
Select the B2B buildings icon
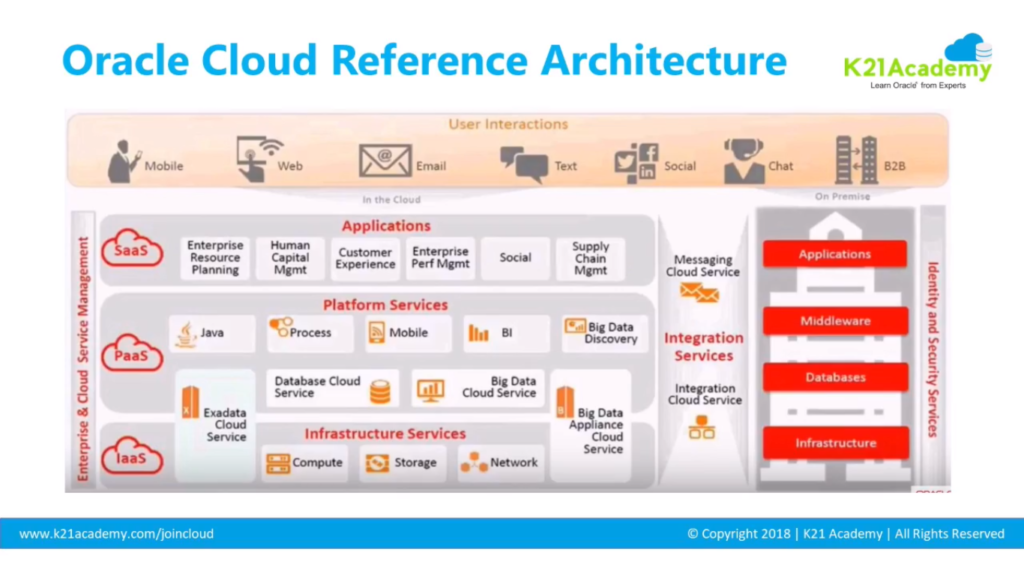coord(856,160)
